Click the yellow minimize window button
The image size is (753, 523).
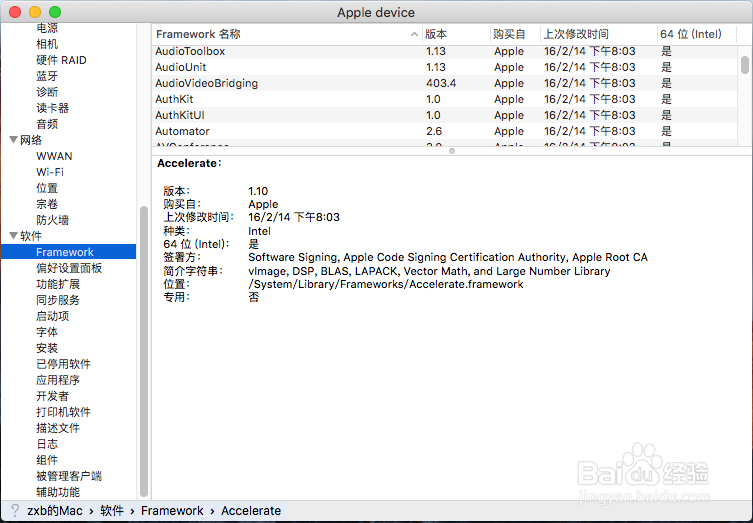point(35,12)
